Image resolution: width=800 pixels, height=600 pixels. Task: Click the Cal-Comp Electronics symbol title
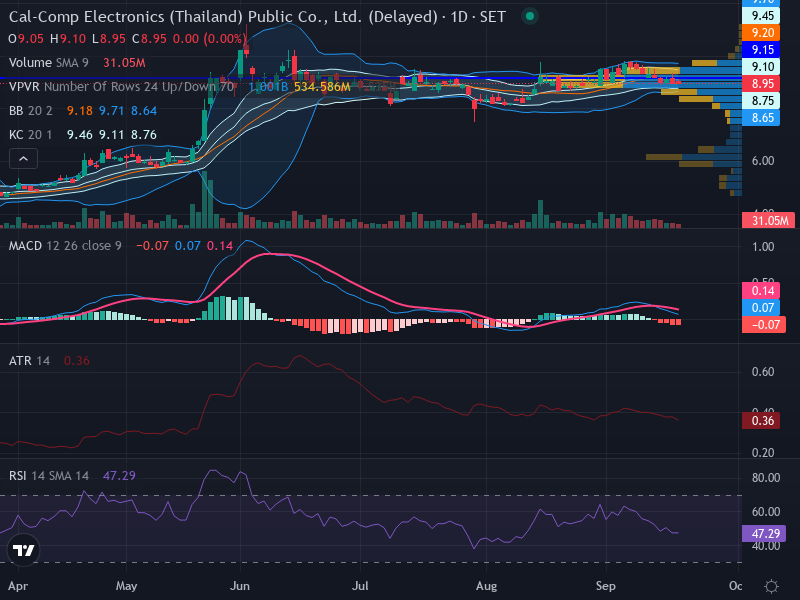pyautogui.click(x=223, y=17)
